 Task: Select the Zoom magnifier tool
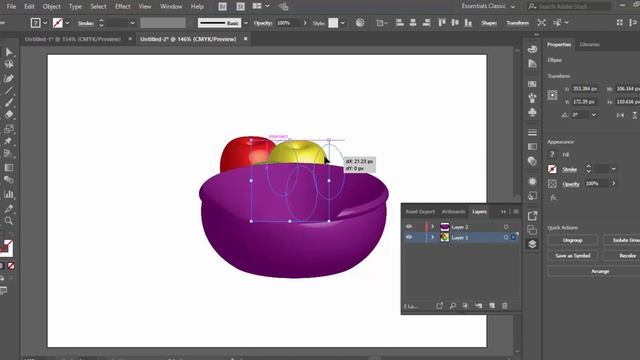coord(9,221)
